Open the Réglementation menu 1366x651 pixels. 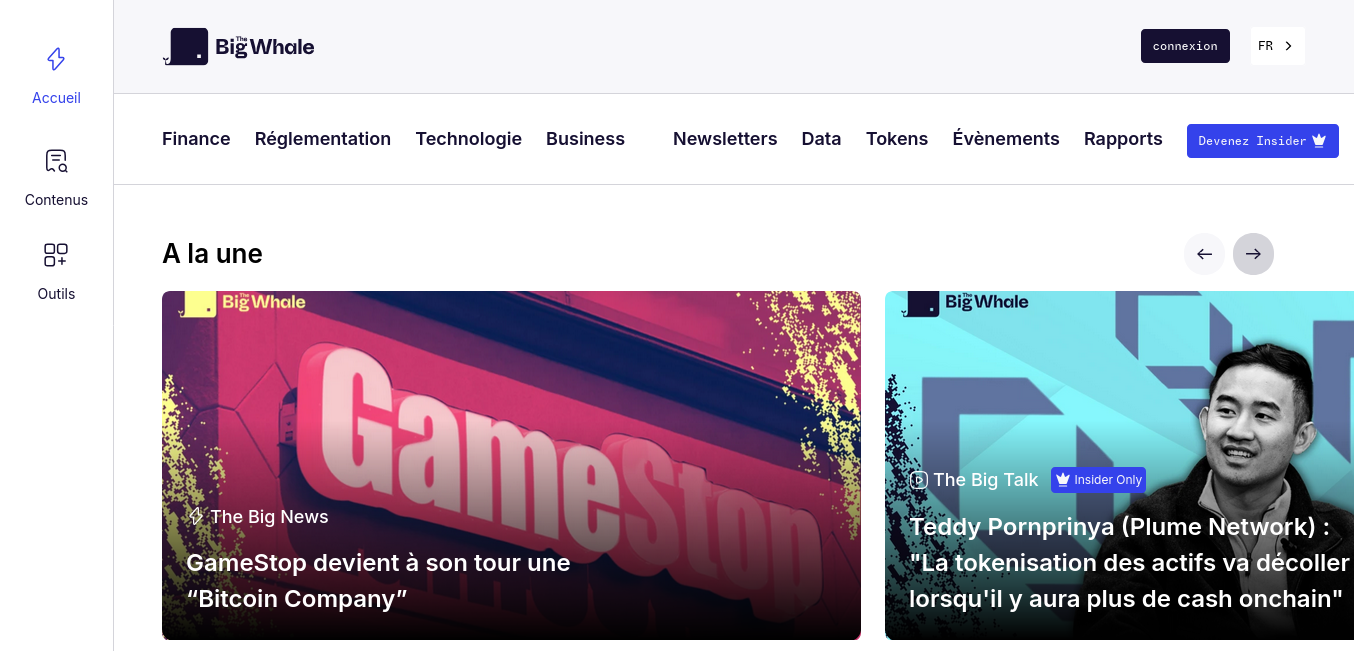[323, 139]
